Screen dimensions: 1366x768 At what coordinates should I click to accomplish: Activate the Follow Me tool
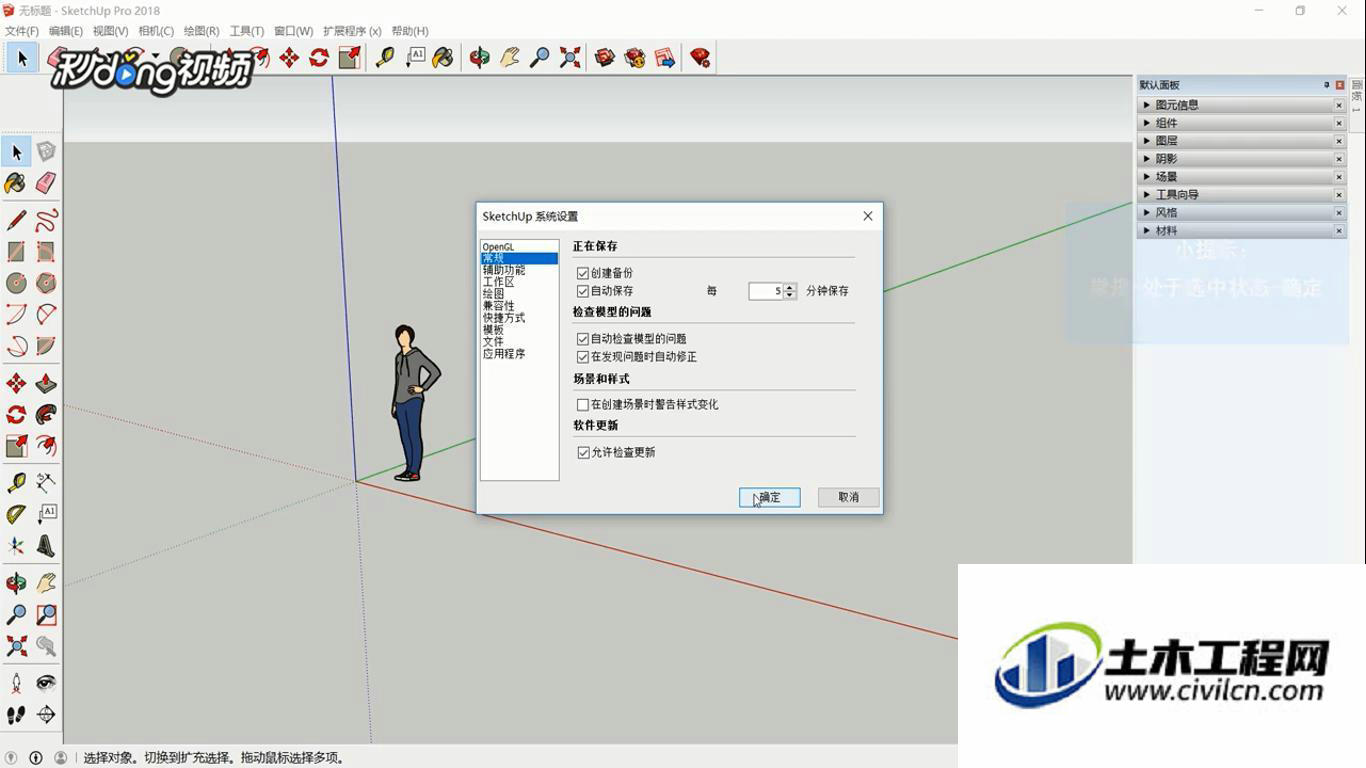tap(46, 414)
